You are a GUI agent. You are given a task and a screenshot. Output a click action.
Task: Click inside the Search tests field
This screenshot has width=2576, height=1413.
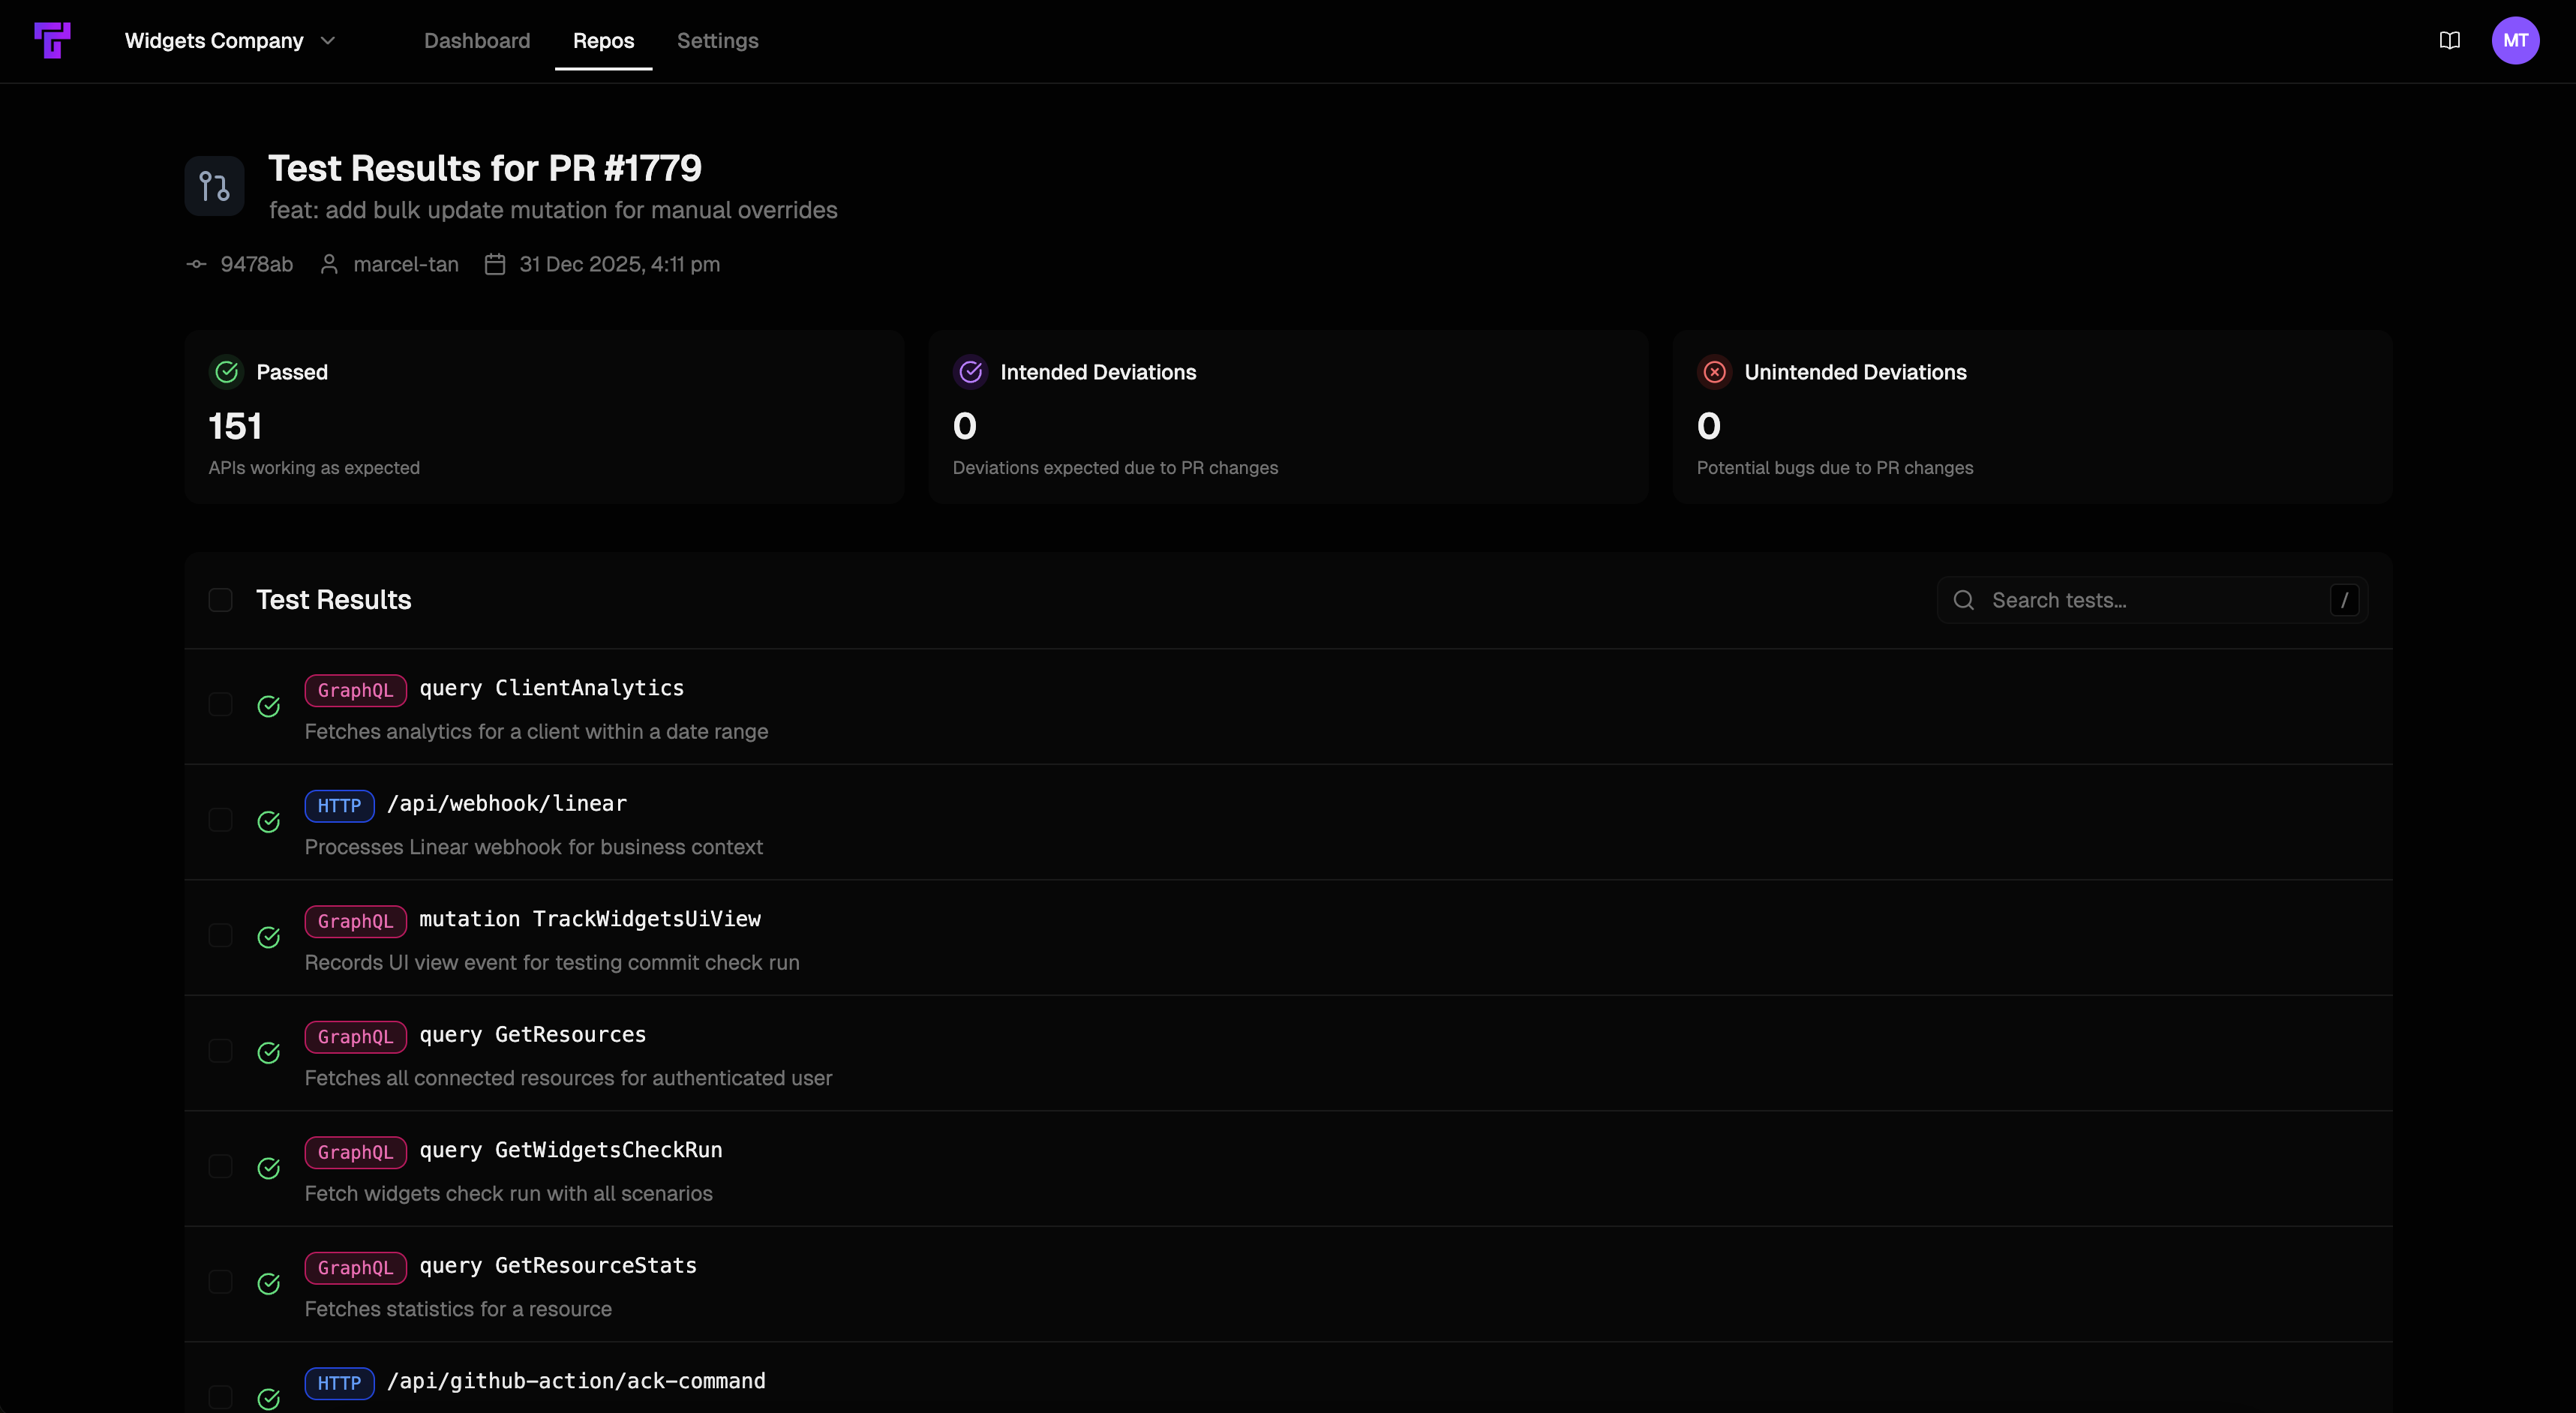(x=2120, y=600)
